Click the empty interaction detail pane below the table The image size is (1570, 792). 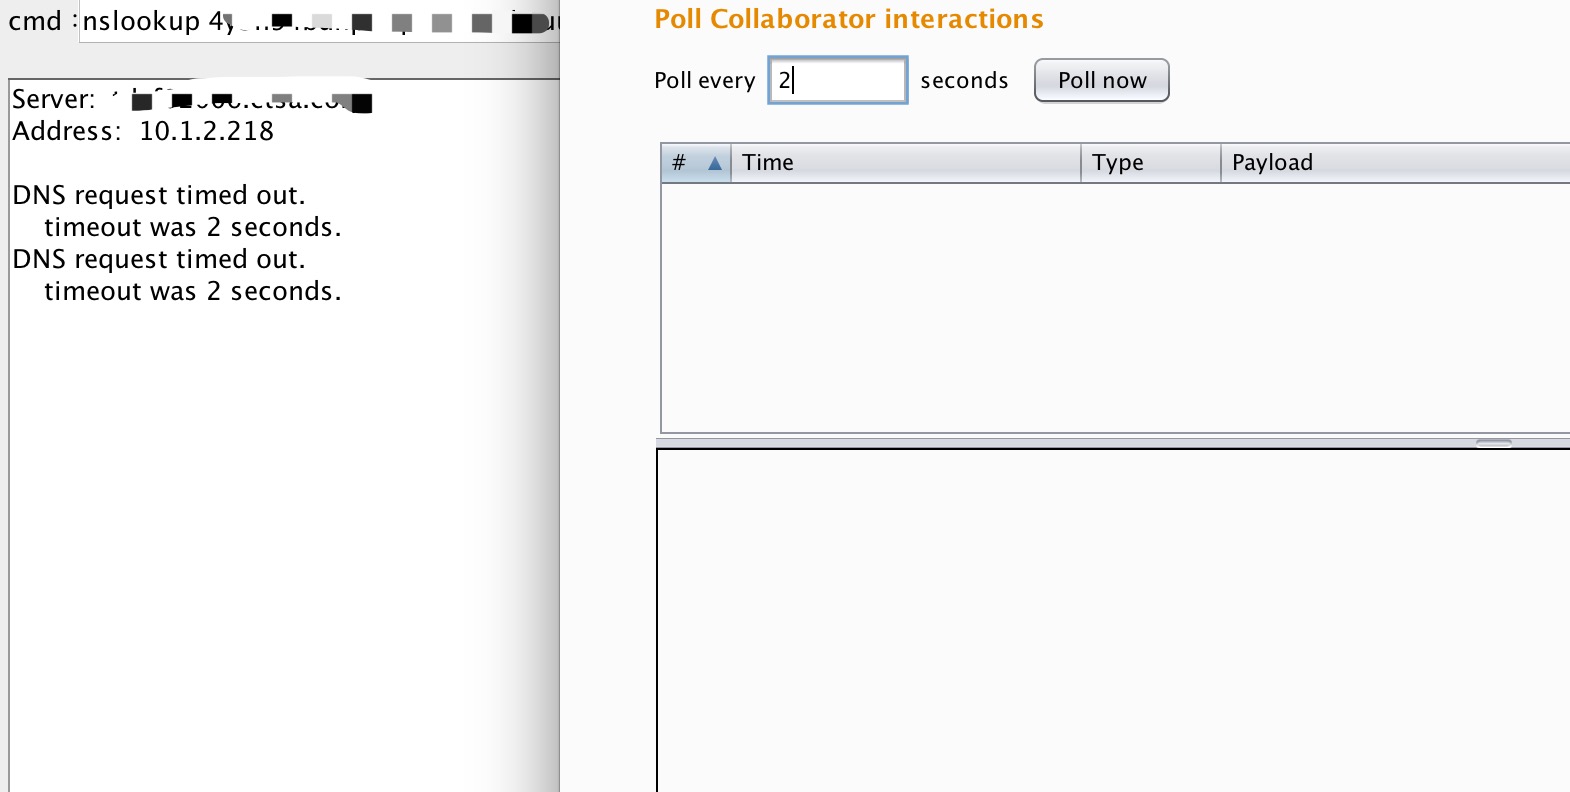pyautogui.click(x=1113, y=620)
